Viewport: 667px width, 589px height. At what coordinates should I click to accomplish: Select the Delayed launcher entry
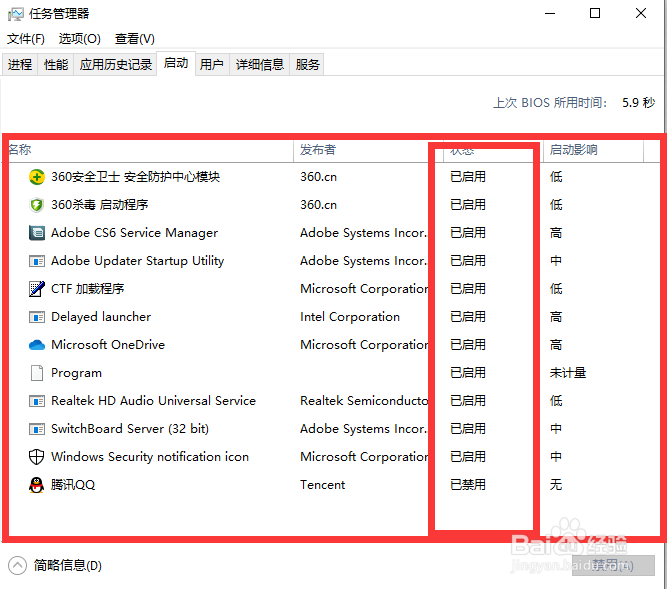pos(334,317)
